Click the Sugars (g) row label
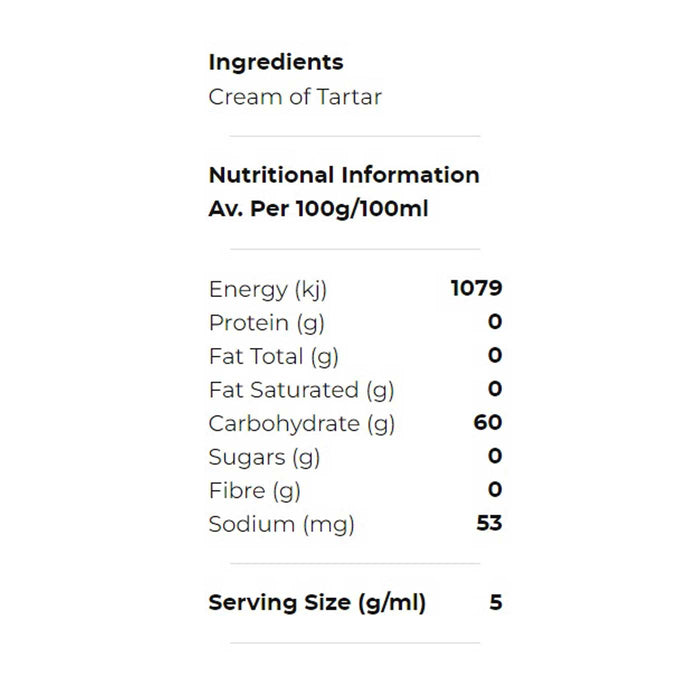This screenshot has width=700, height=700. point(264,457)
